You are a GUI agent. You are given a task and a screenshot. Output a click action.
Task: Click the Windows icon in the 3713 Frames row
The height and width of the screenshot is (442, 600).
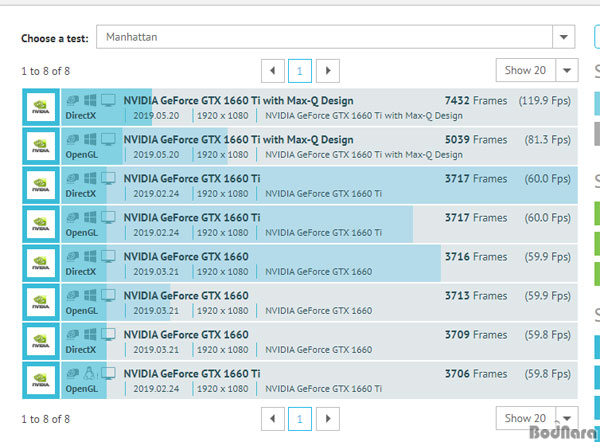(90, 295)
